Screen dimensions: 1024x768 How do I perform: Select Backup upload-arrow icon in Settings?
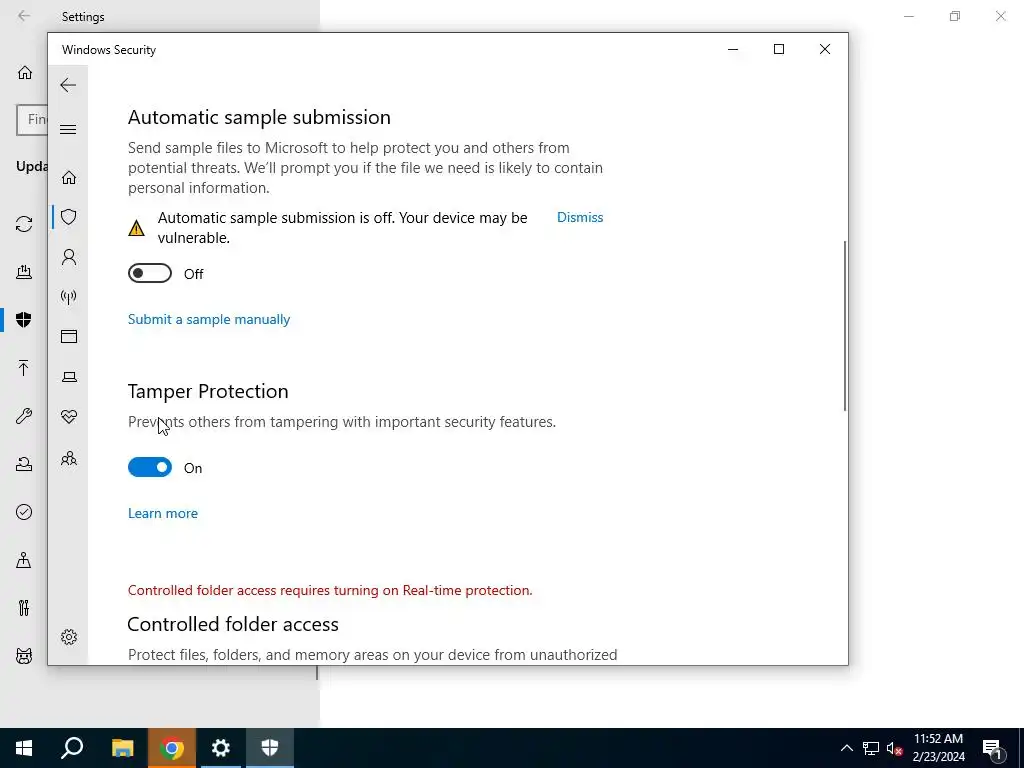24,368
